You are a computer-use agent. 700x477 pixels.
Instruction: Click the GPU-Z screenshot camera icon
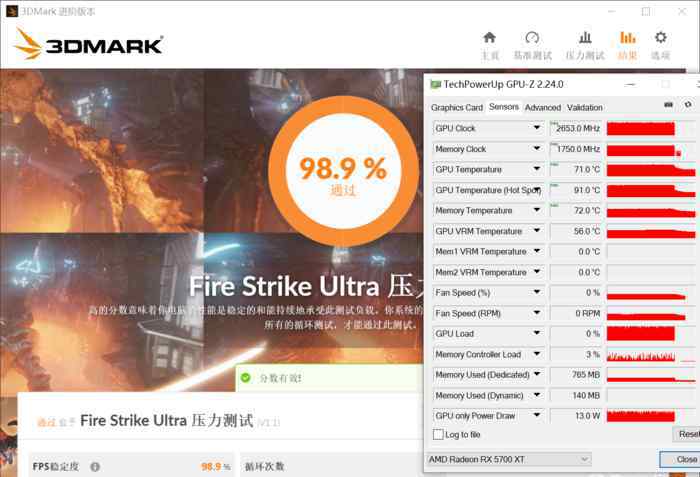point(668,105)
